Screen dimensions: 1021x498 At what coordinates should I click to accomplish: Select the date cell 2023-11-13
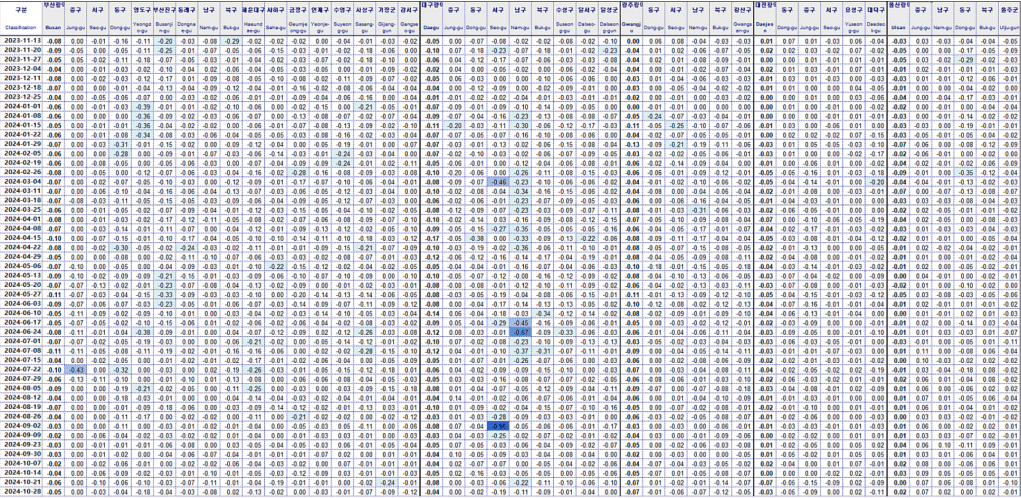(x=21, y=41)
